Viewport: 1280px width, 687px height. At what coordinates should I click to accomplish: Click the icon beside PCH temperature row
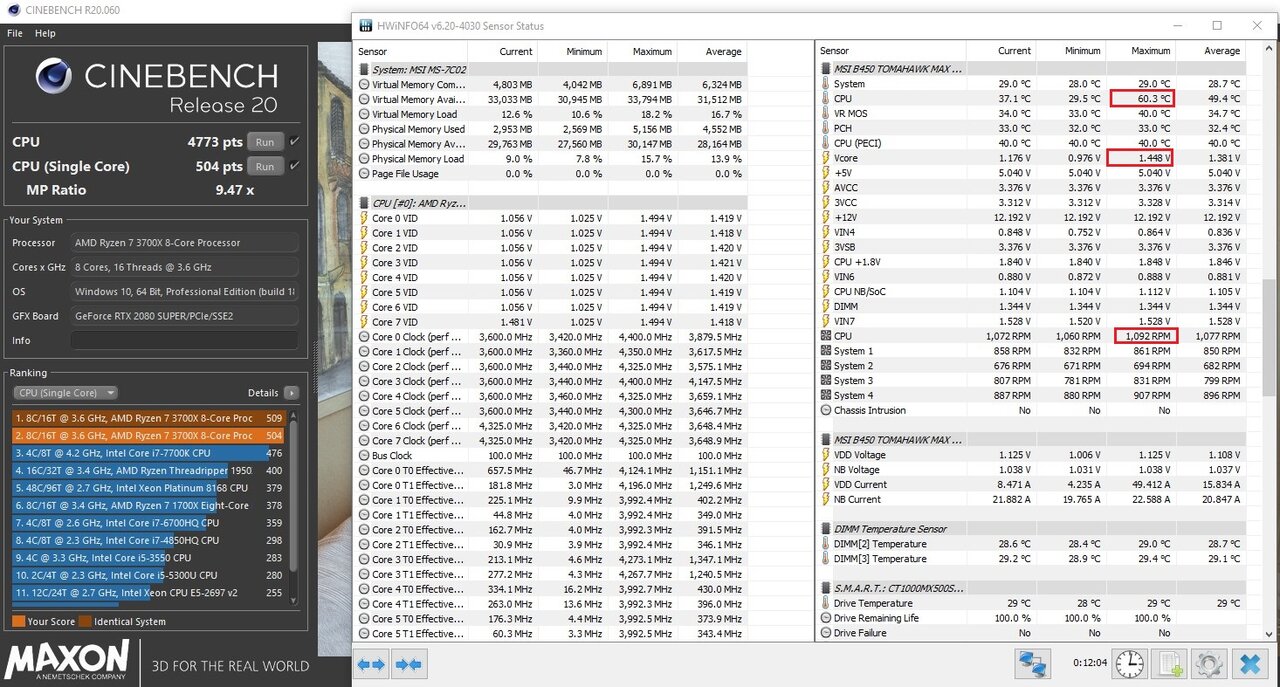(826, 129)
